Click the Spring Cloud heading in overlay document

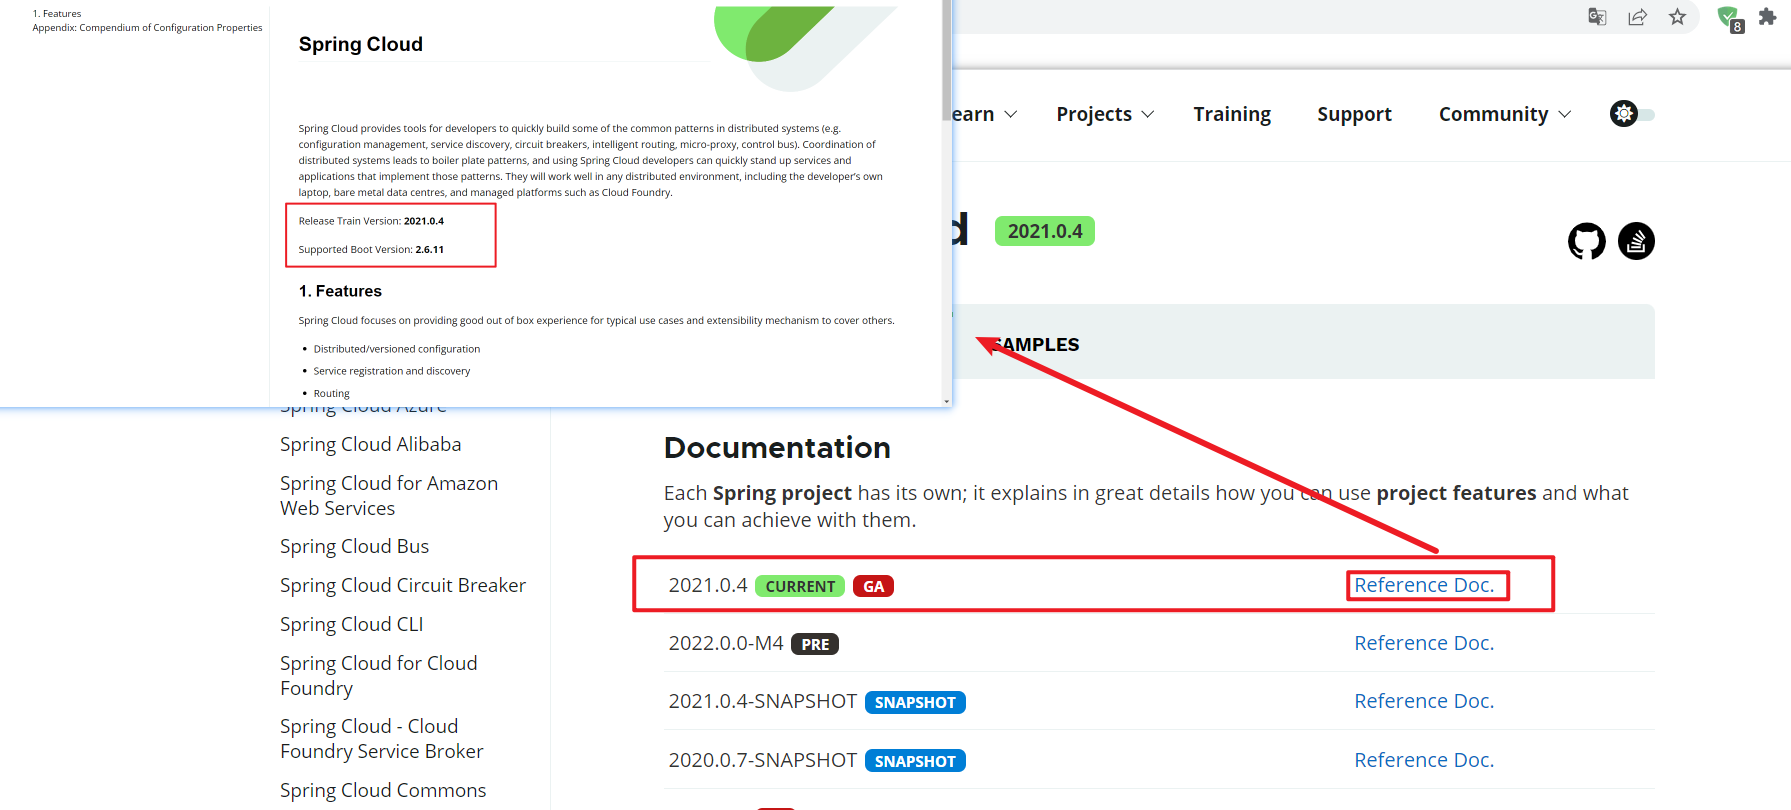click(x=361, y=44)
